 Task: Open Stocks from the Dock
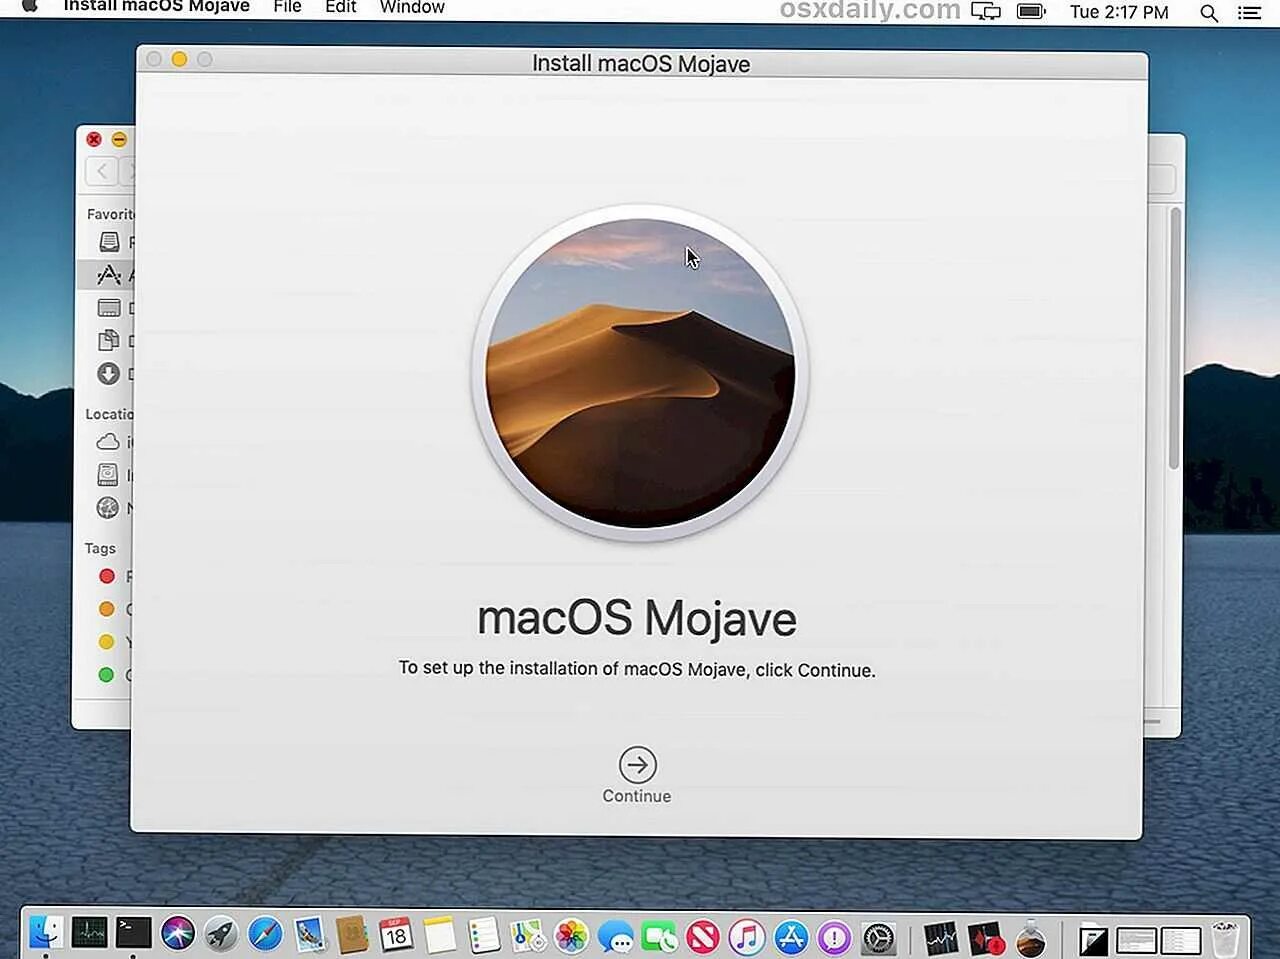(941, 938)
